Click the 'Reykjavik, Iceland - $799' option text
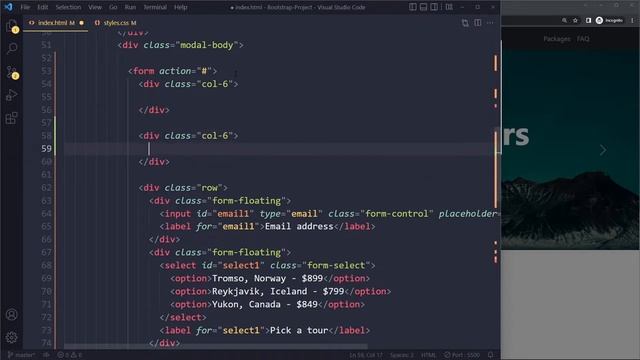This screenshot has width=640, height=360. point(278,291)
